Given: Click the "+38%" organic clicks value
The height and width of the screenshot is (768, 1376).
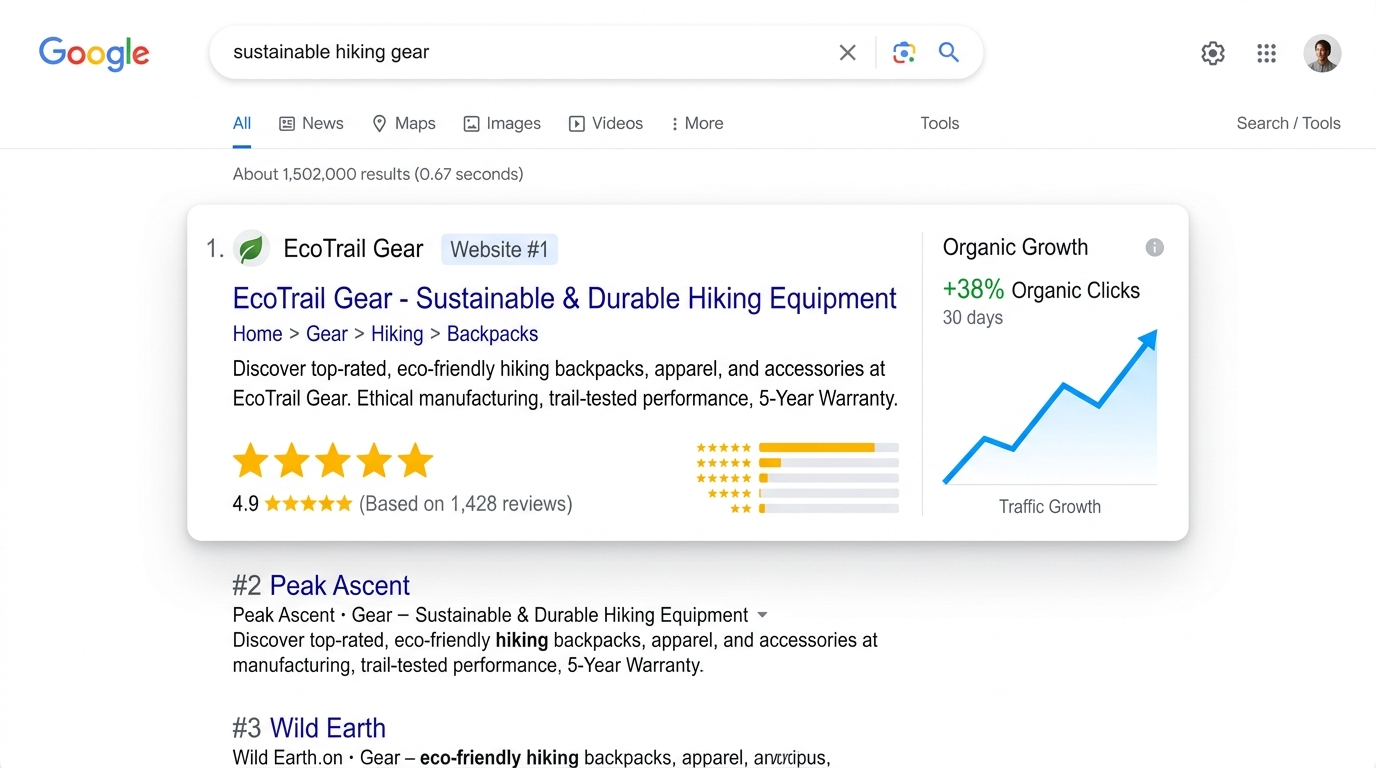Looking at the screenshot, I should click(973, 290).
